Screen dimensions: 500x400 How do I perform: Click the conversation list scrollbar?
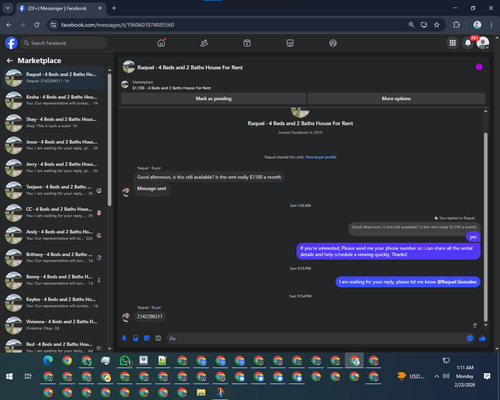click(x=110, y=140)
